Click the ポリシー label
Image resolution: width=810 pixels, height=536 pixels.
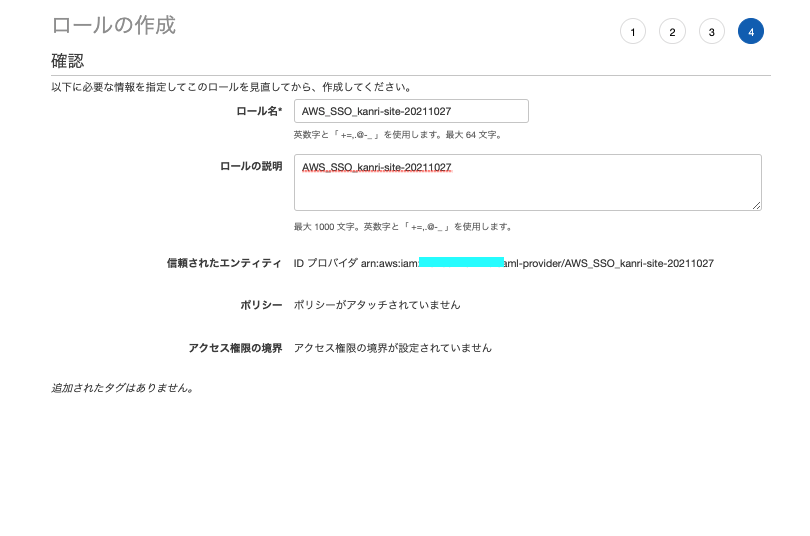[261, 305]
